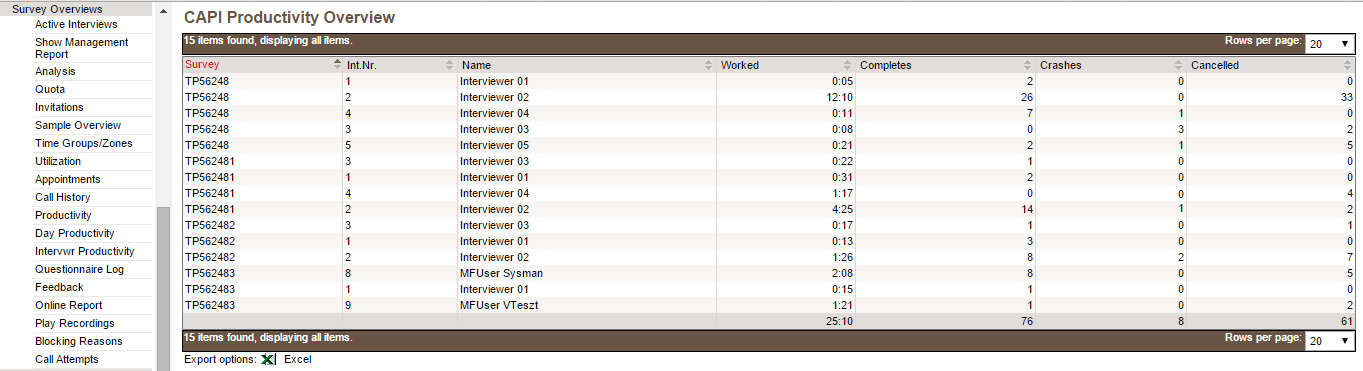1363x371 pixels.
Task: Click Int.Nr. value 9
Action: tap(348, 305)
